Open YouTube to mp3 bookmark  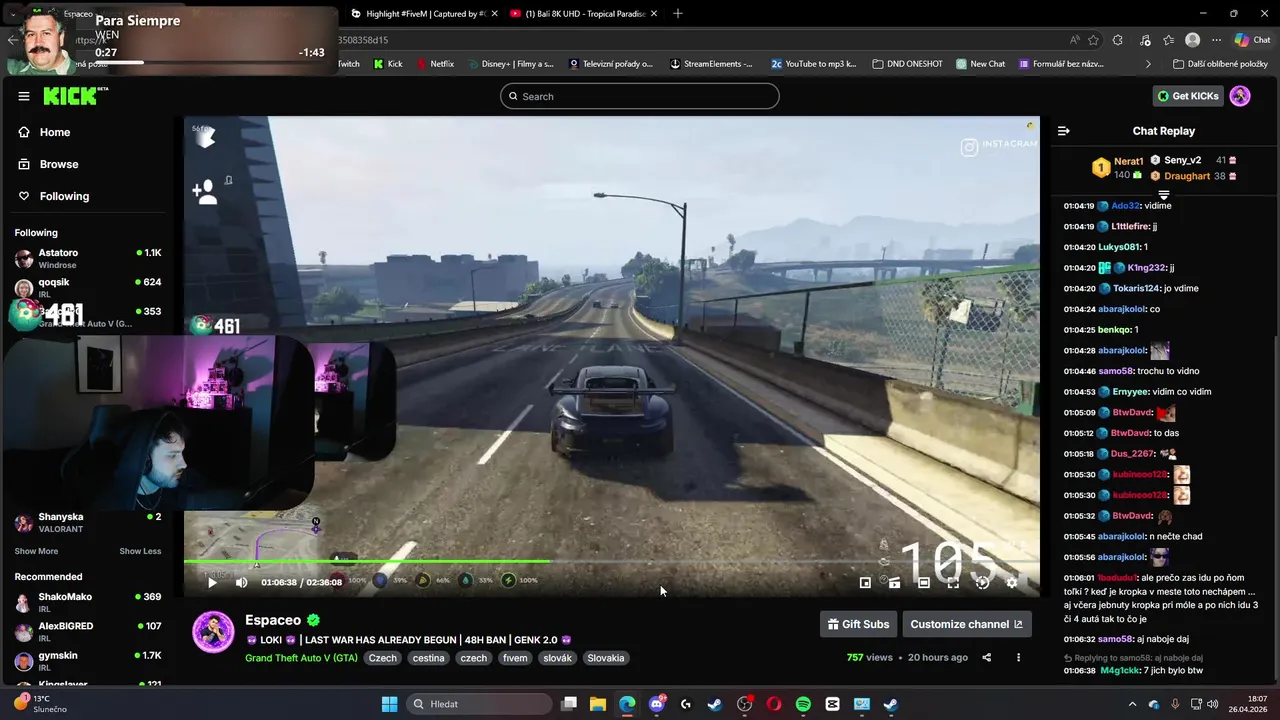[813, 64]
